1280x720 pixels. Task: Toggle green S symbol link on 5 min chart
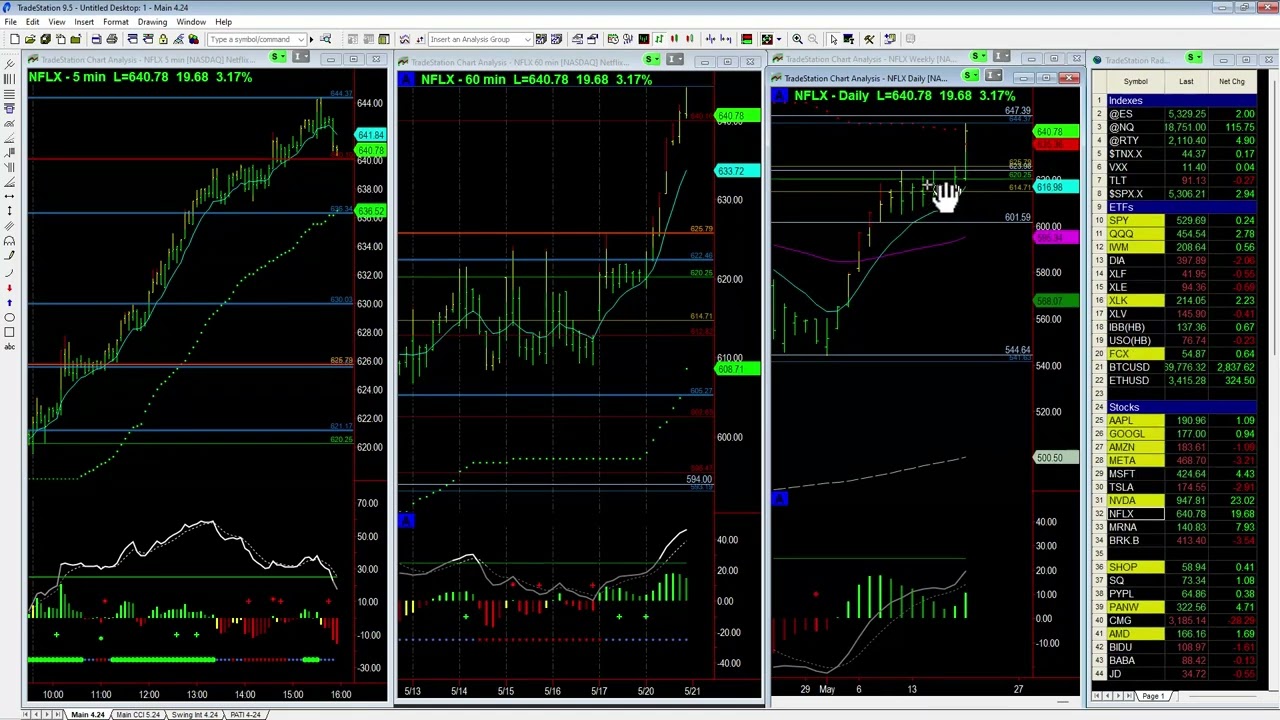(278, 57)
